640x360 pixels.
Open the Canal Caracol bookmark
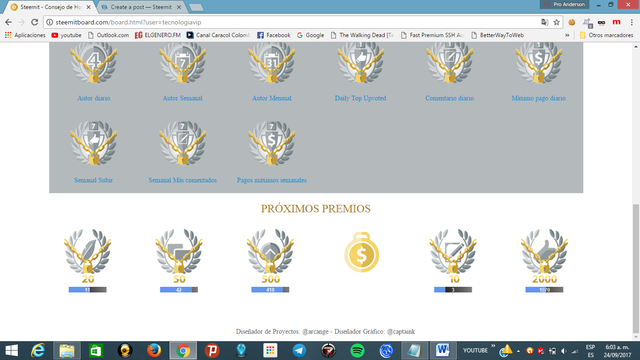pos(218,35)
